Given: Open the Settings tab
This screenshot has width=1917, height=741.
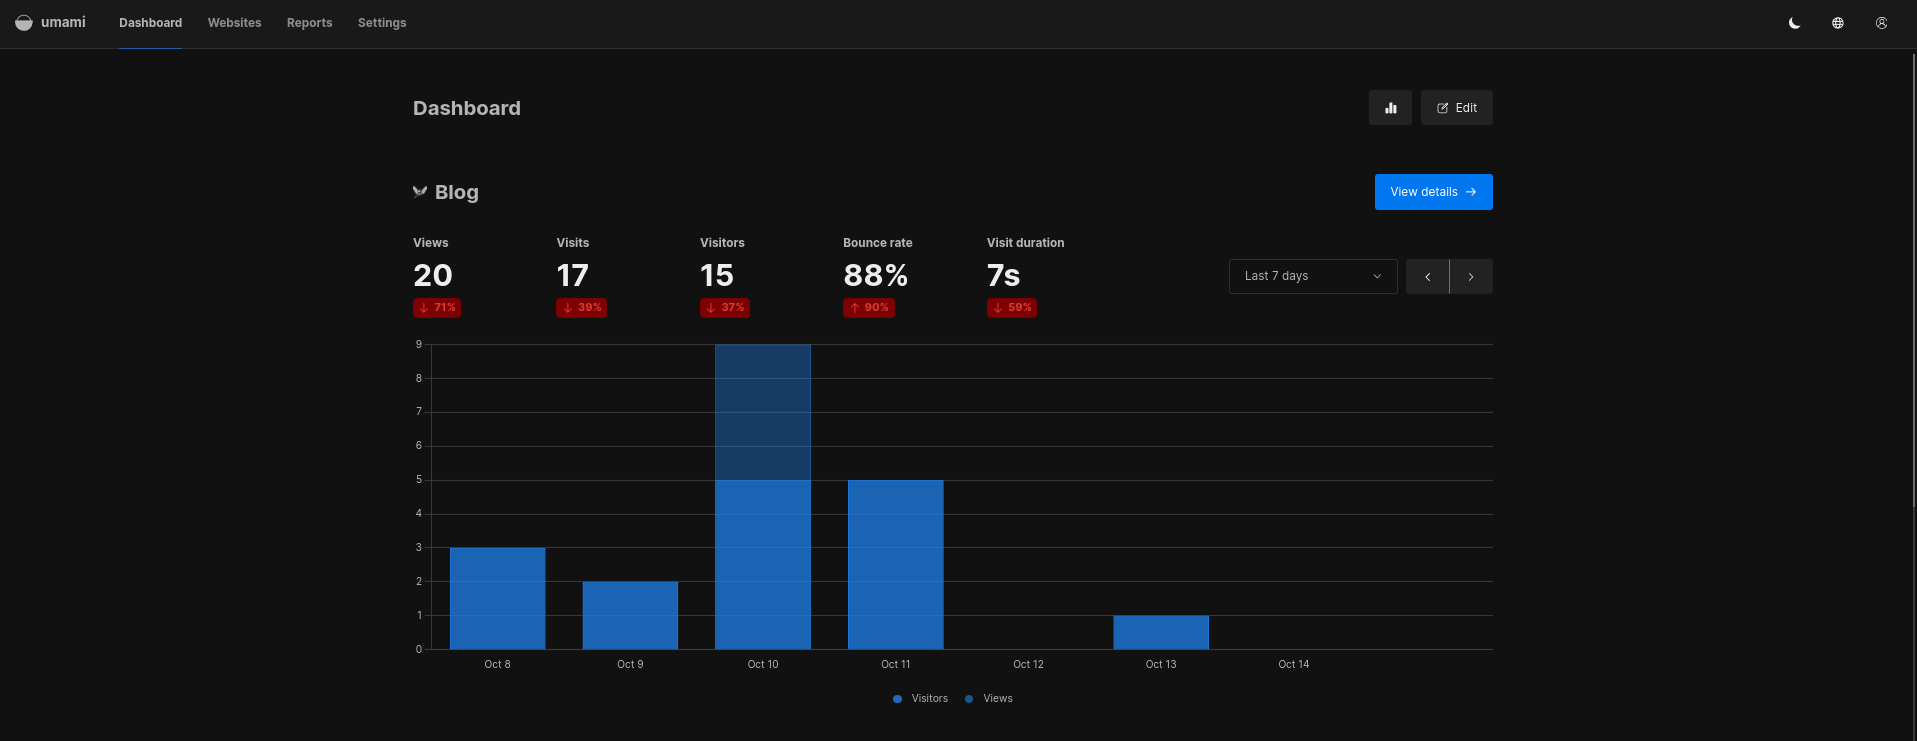Looking at the screenshot, I should (382, 23).
